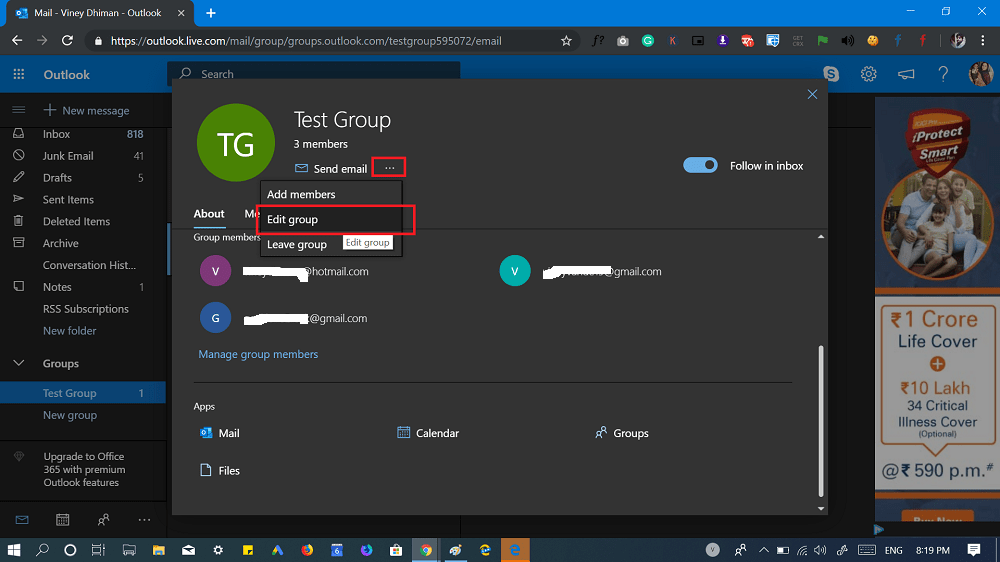Click the group dialog vertical scrollbar
The width and height of the screenshot is (1000, 562).
pyautogui.click(x=821, y=421)
